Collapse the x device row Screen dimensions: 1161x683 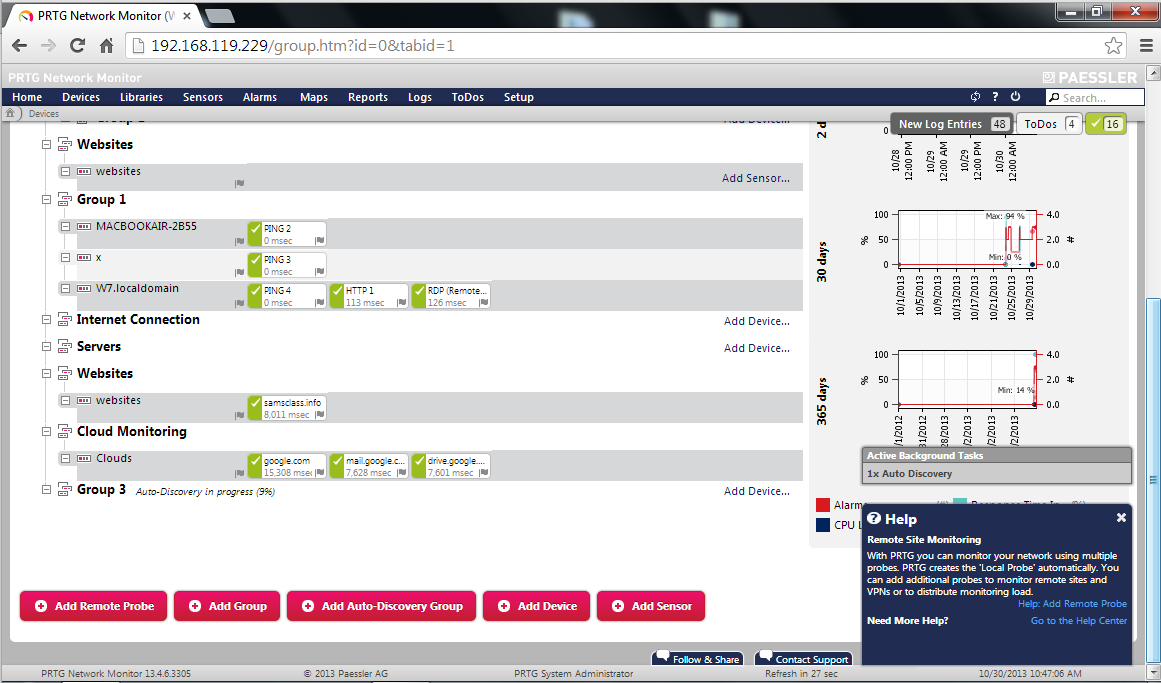coord(66,258)
